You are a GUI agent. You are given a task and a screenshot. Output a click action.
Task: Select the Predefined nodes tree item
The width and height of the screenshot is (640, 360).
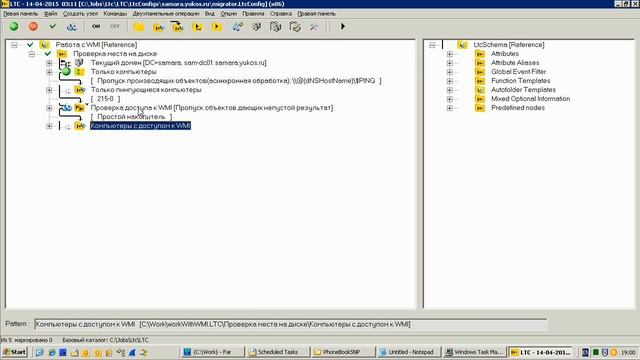pos(518,108)
